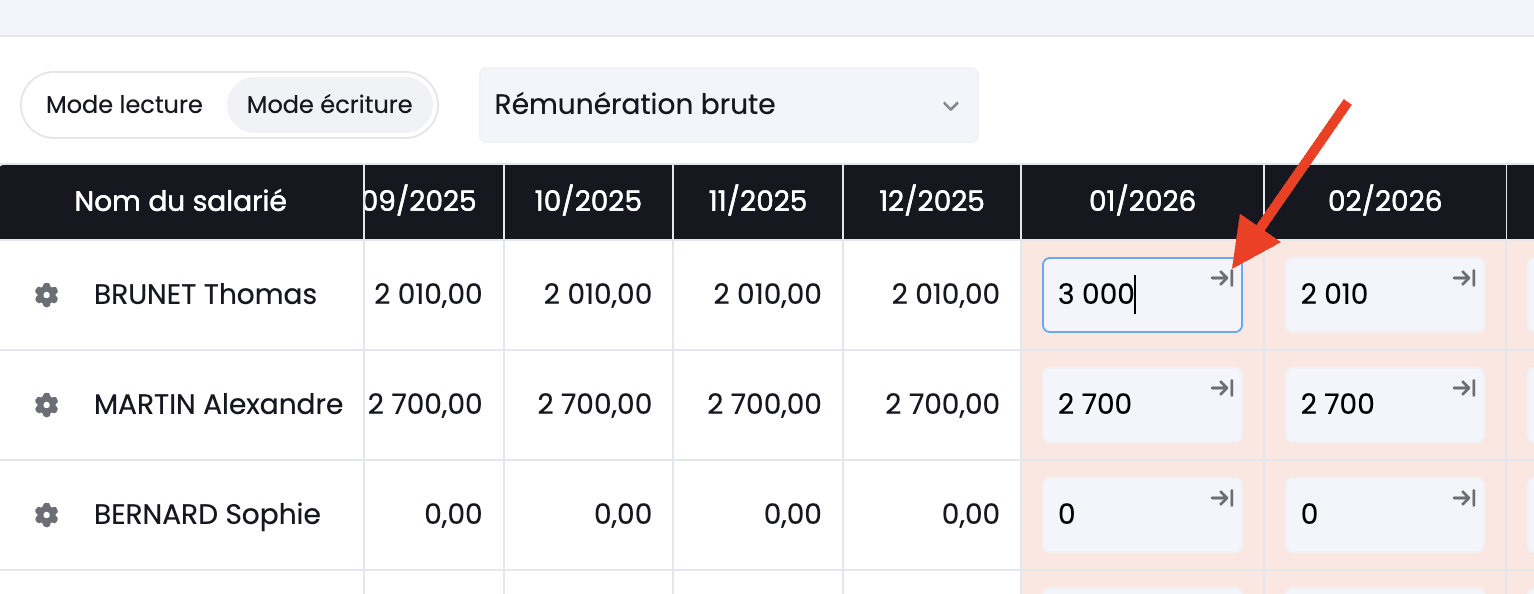
Task: Select the Mode écriture option
Action: click(x=329, y=105)
